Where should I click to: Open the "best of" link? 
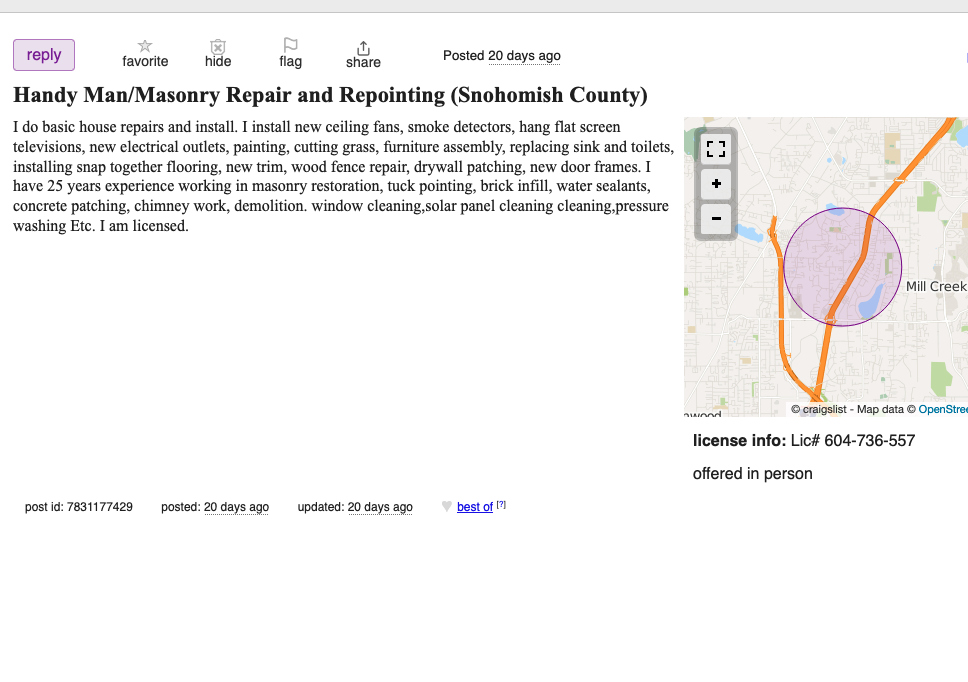click(474, 507)
